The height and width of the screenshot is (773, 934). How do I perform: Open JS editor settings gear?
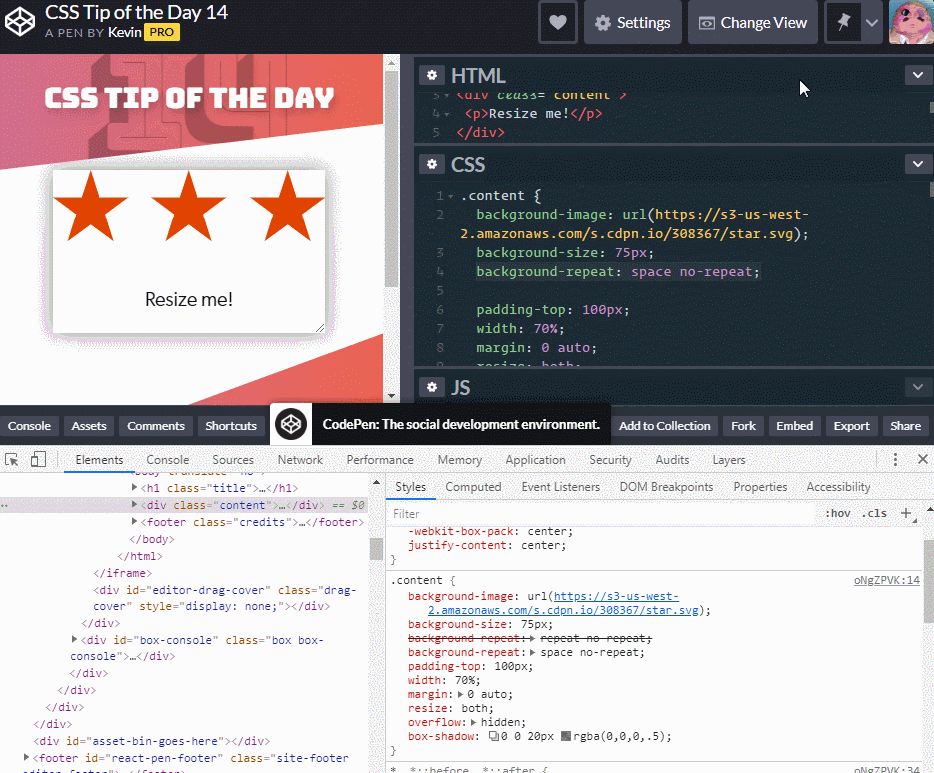(432, 388)
